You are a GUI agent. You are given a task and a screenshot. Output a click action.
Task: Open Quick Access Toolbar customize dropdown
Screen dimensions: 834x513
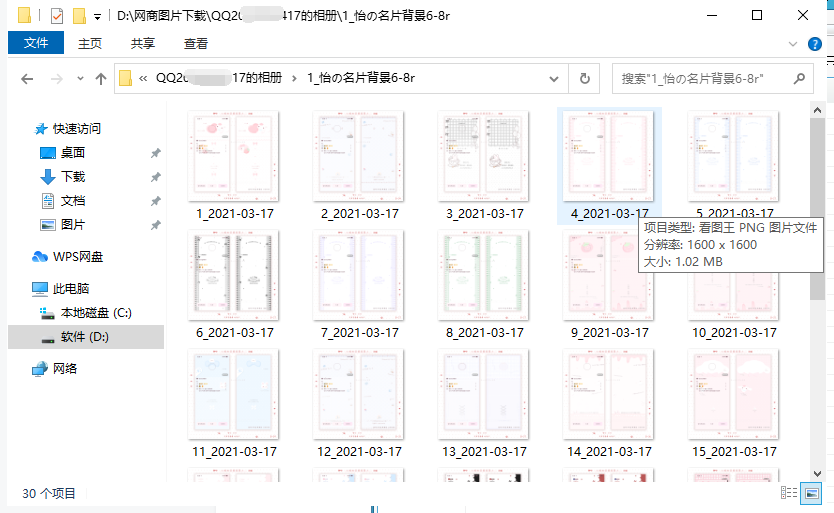point(97,16)
